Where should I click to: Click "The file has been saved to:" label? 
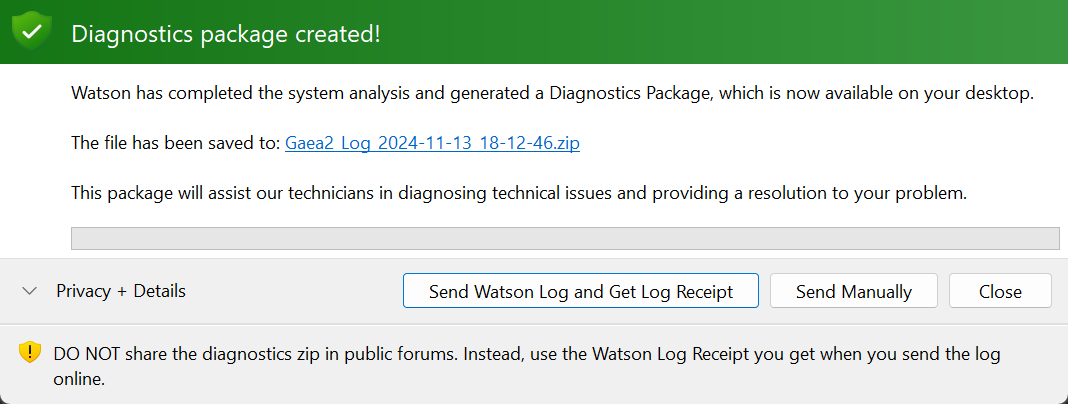[176, 143]
